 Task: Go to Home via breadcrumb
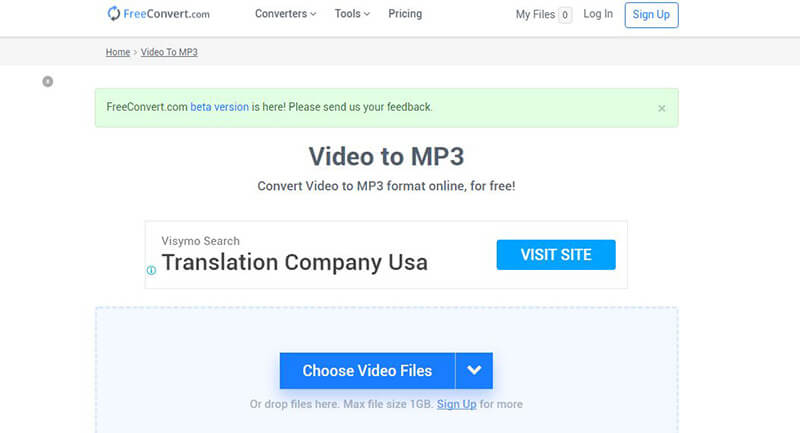tap(118, 52)
